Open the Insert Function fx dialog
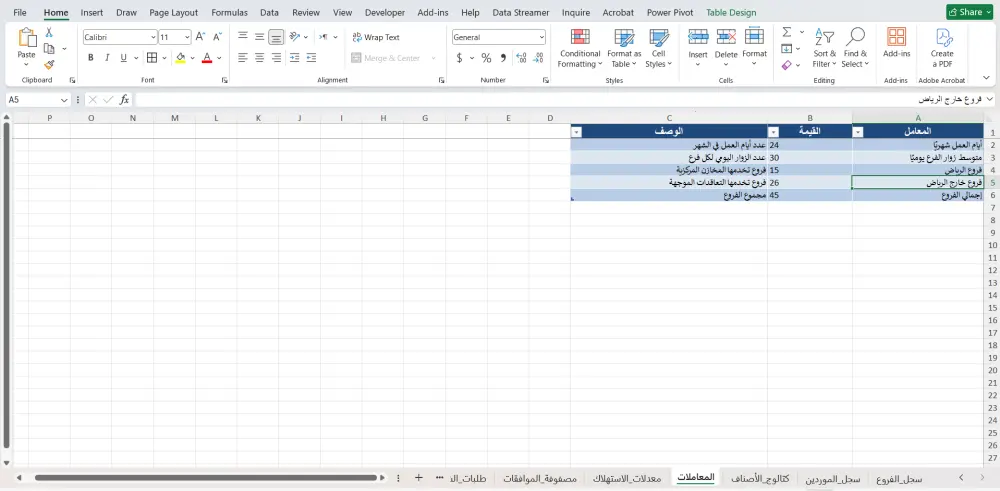The image size is (1000, 491). click(x=124, y=99)
